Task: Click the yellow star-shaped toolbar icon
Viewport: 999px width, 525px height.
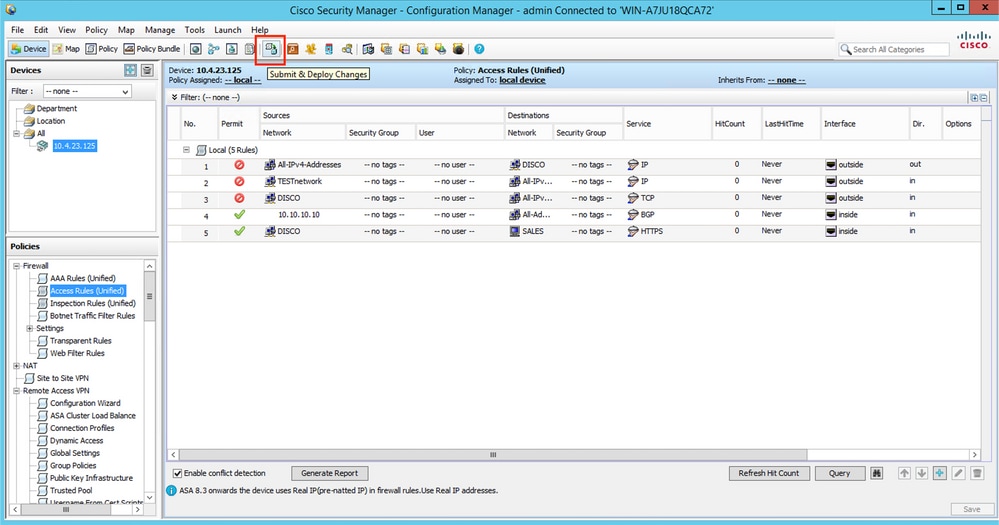Action: (x=310, y=49)
